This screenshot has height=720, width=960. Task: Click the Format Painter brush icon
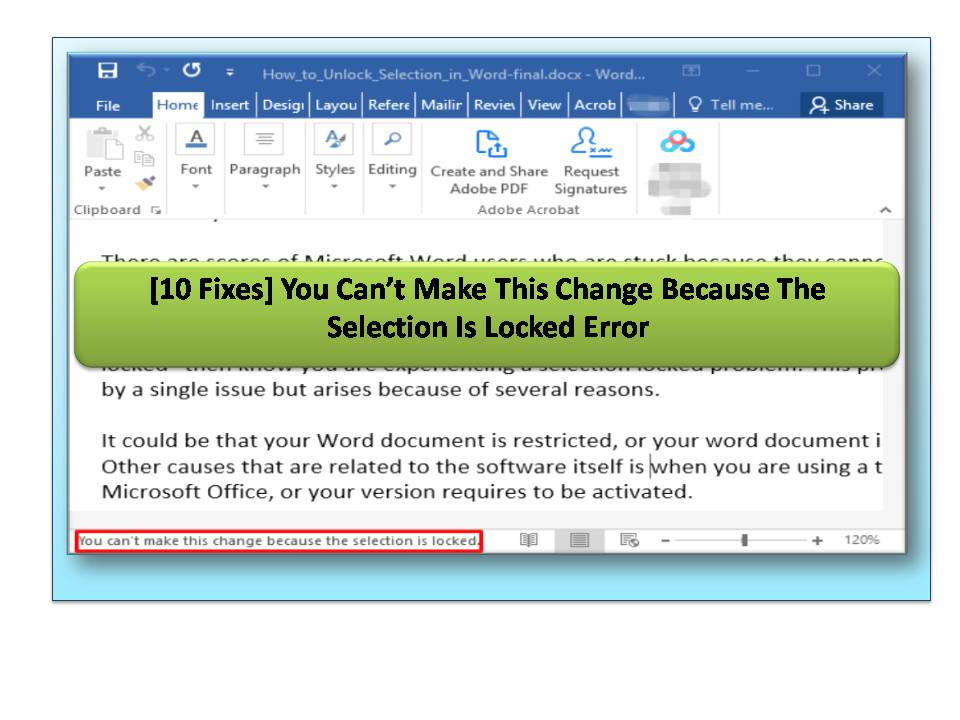coord(145,183)
